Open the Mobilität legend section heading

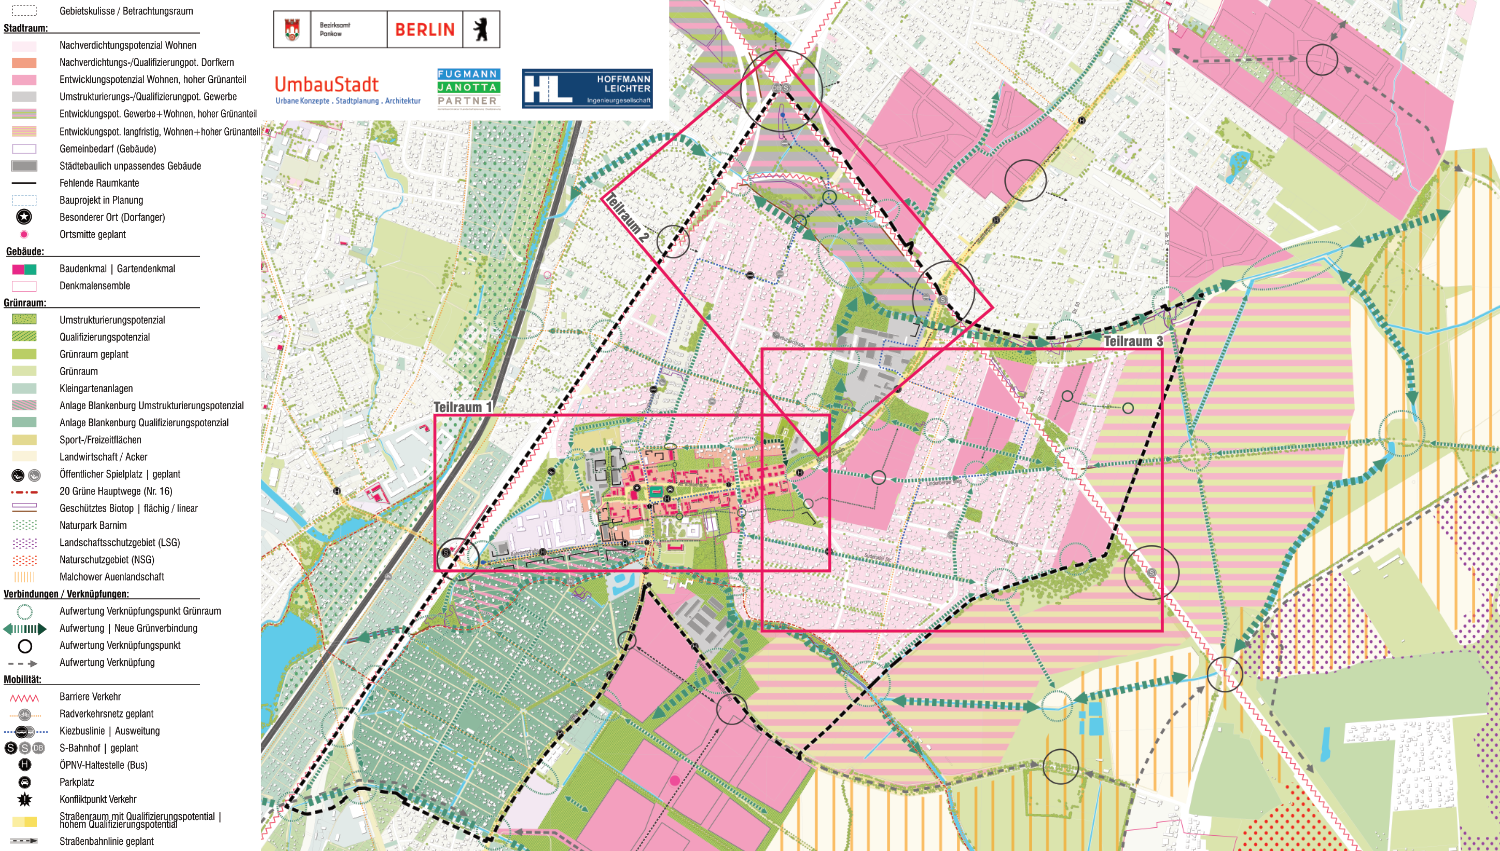pos(23,679)
